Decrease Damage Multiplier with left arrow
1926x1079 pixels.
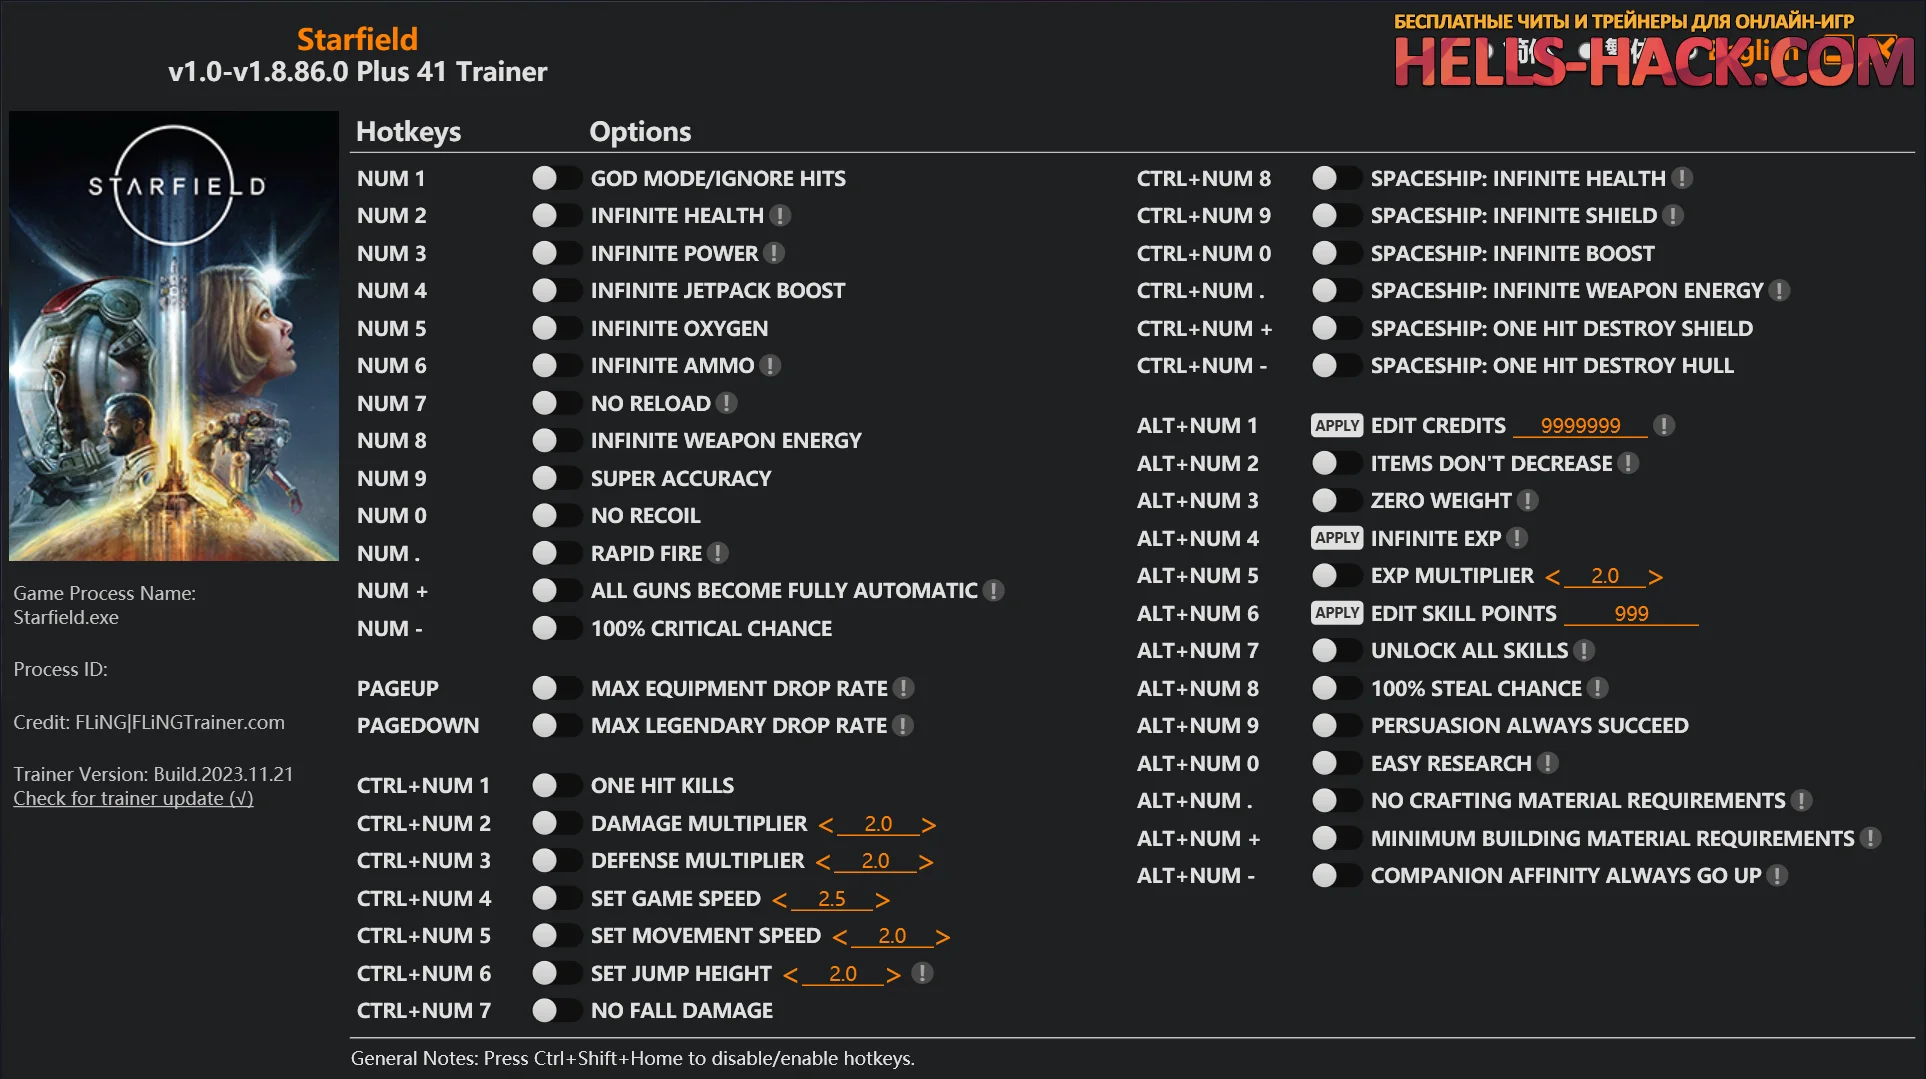tap(826, 825)
